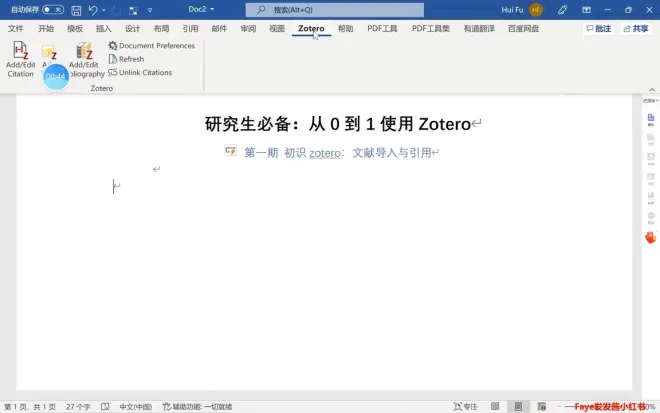Open the 审阅 (Review) tab

248,29
